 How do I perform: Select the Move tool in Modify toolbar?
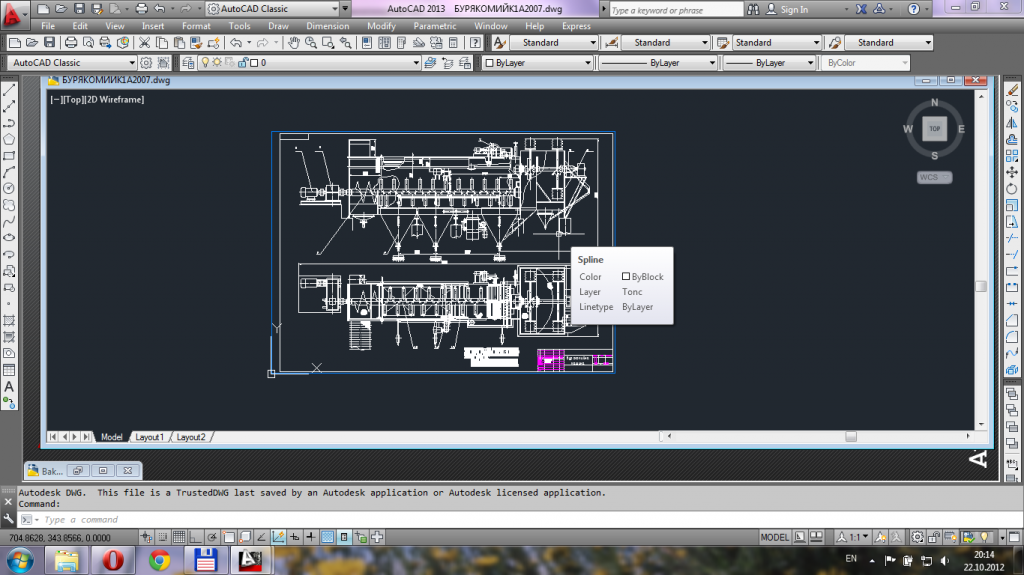1012,172
